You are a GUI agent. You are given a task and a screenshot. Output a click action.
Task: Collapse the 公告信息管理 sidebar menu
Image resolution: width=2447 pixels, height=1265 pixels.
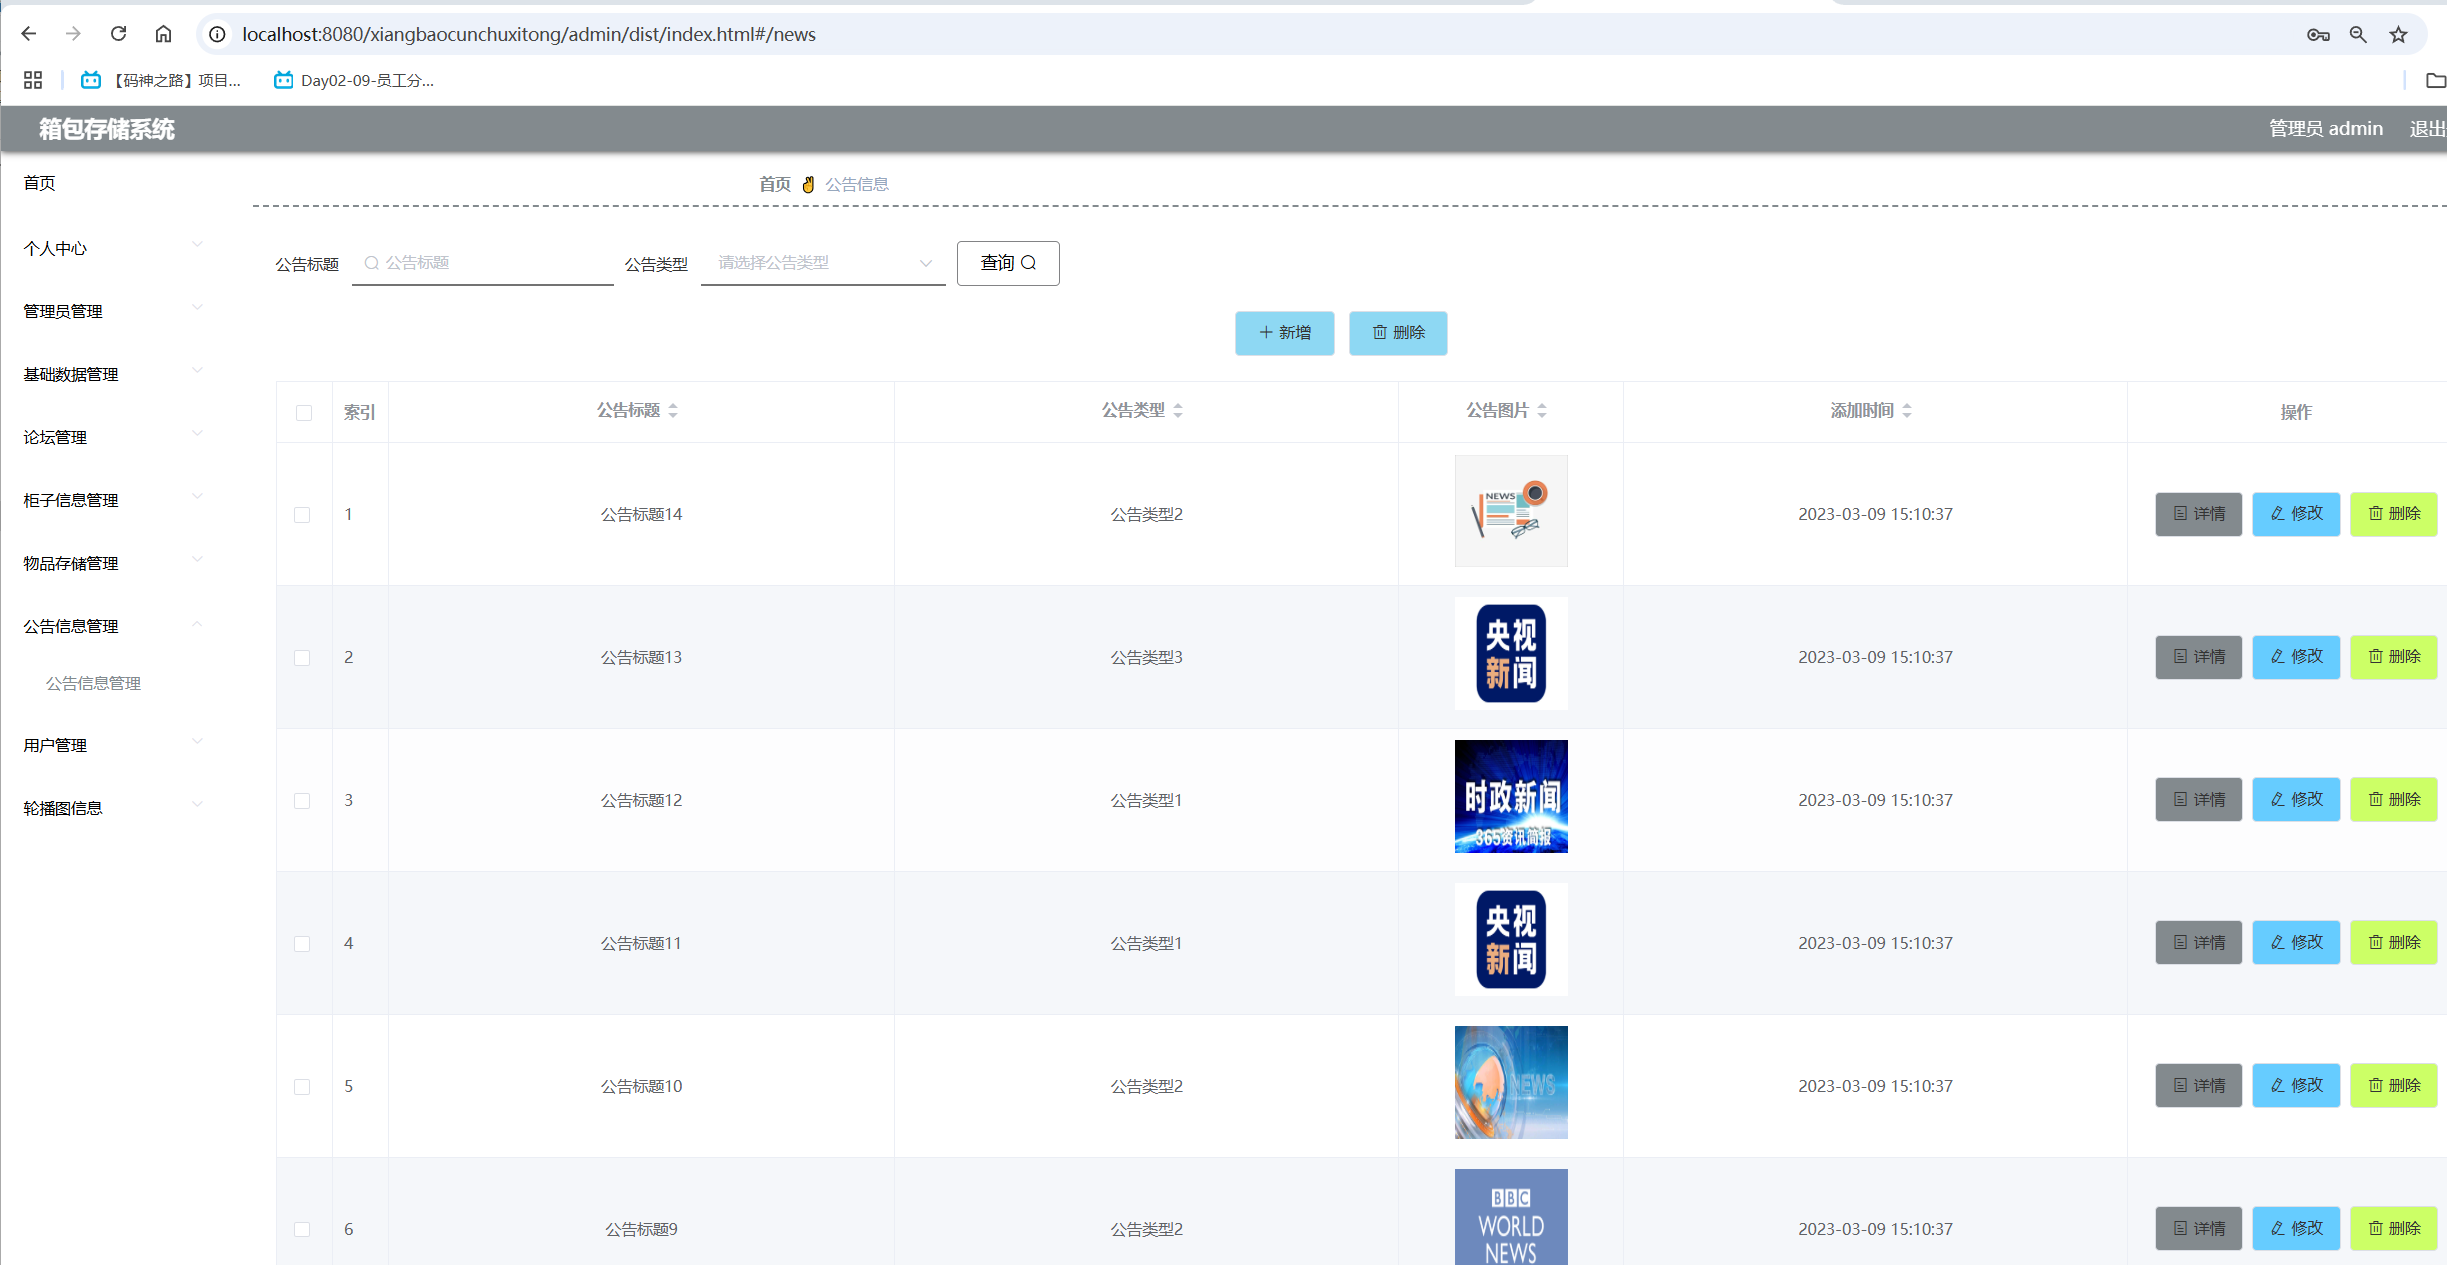coord(112,626)
